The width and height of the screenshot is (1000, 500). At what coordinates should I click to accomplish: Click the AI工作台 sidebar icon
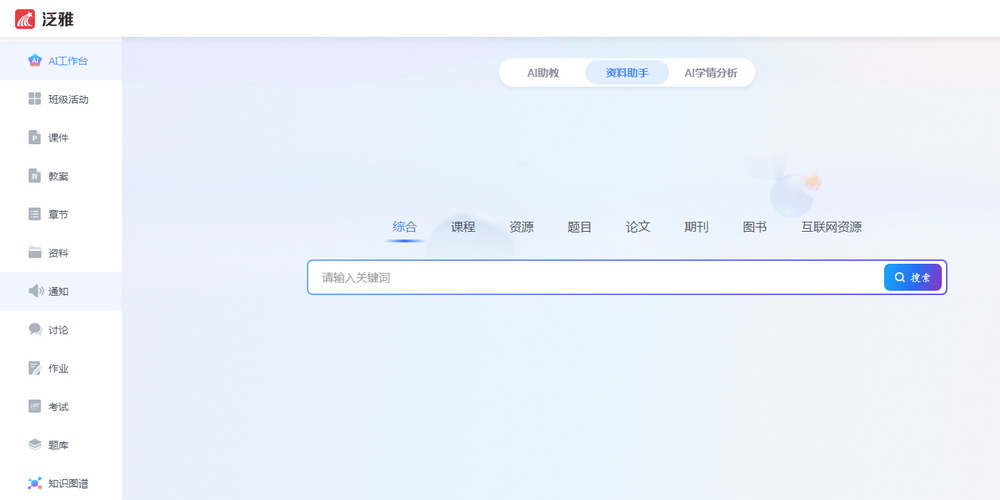(34, 61)
